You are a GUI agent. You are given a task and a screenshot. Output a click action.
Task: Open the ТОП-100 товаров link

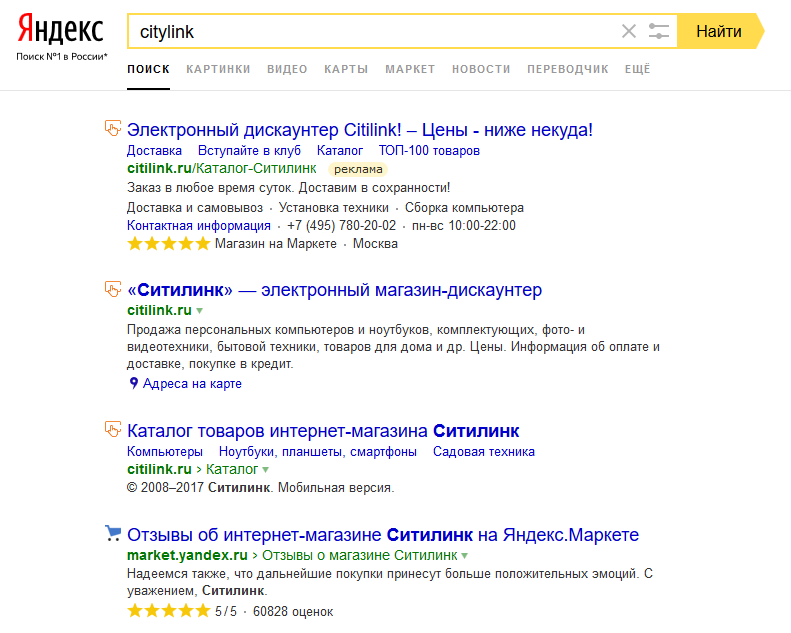tap(429, 150)
